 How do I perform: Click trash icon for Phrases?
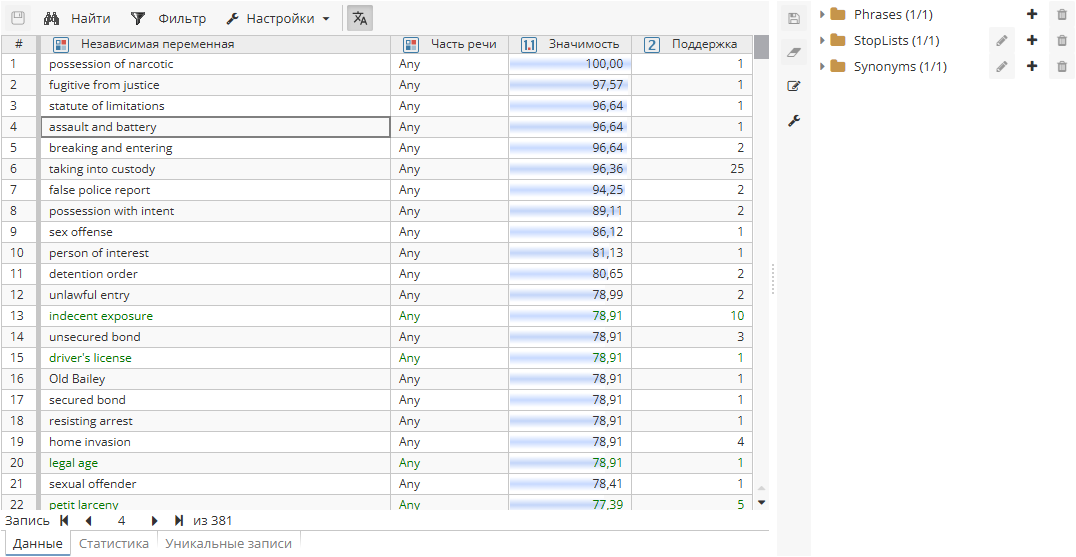coord(1062,14)
